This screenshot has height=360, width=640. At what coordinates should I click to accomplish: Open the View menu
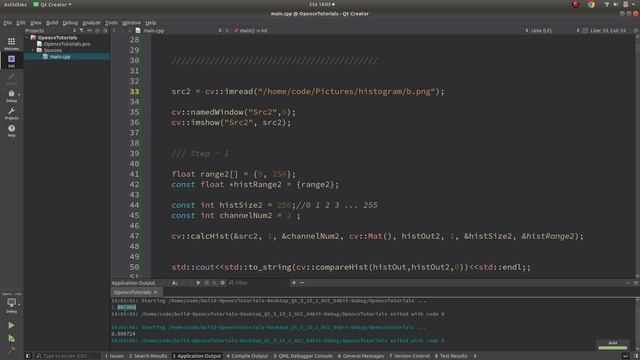pyautogui.click(x=36, y=23)
